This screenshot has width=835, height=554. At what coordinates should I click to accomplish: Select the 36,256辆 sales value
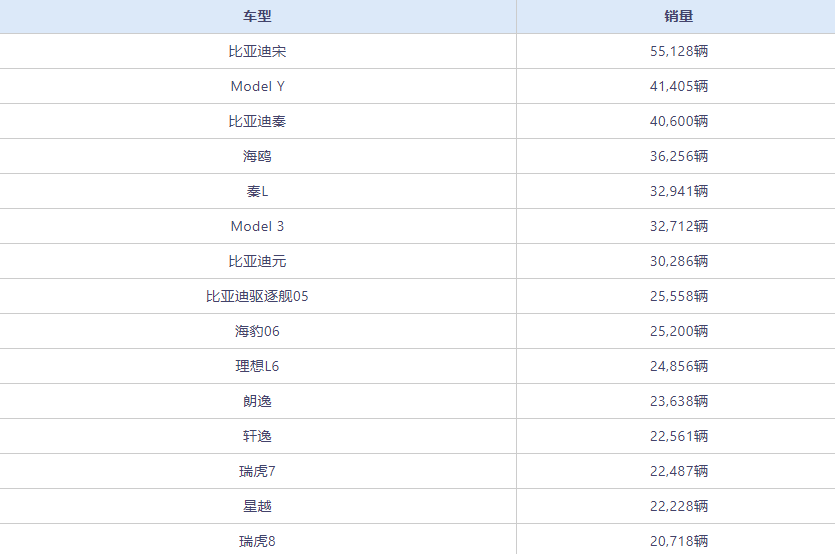tap(679, 156)
